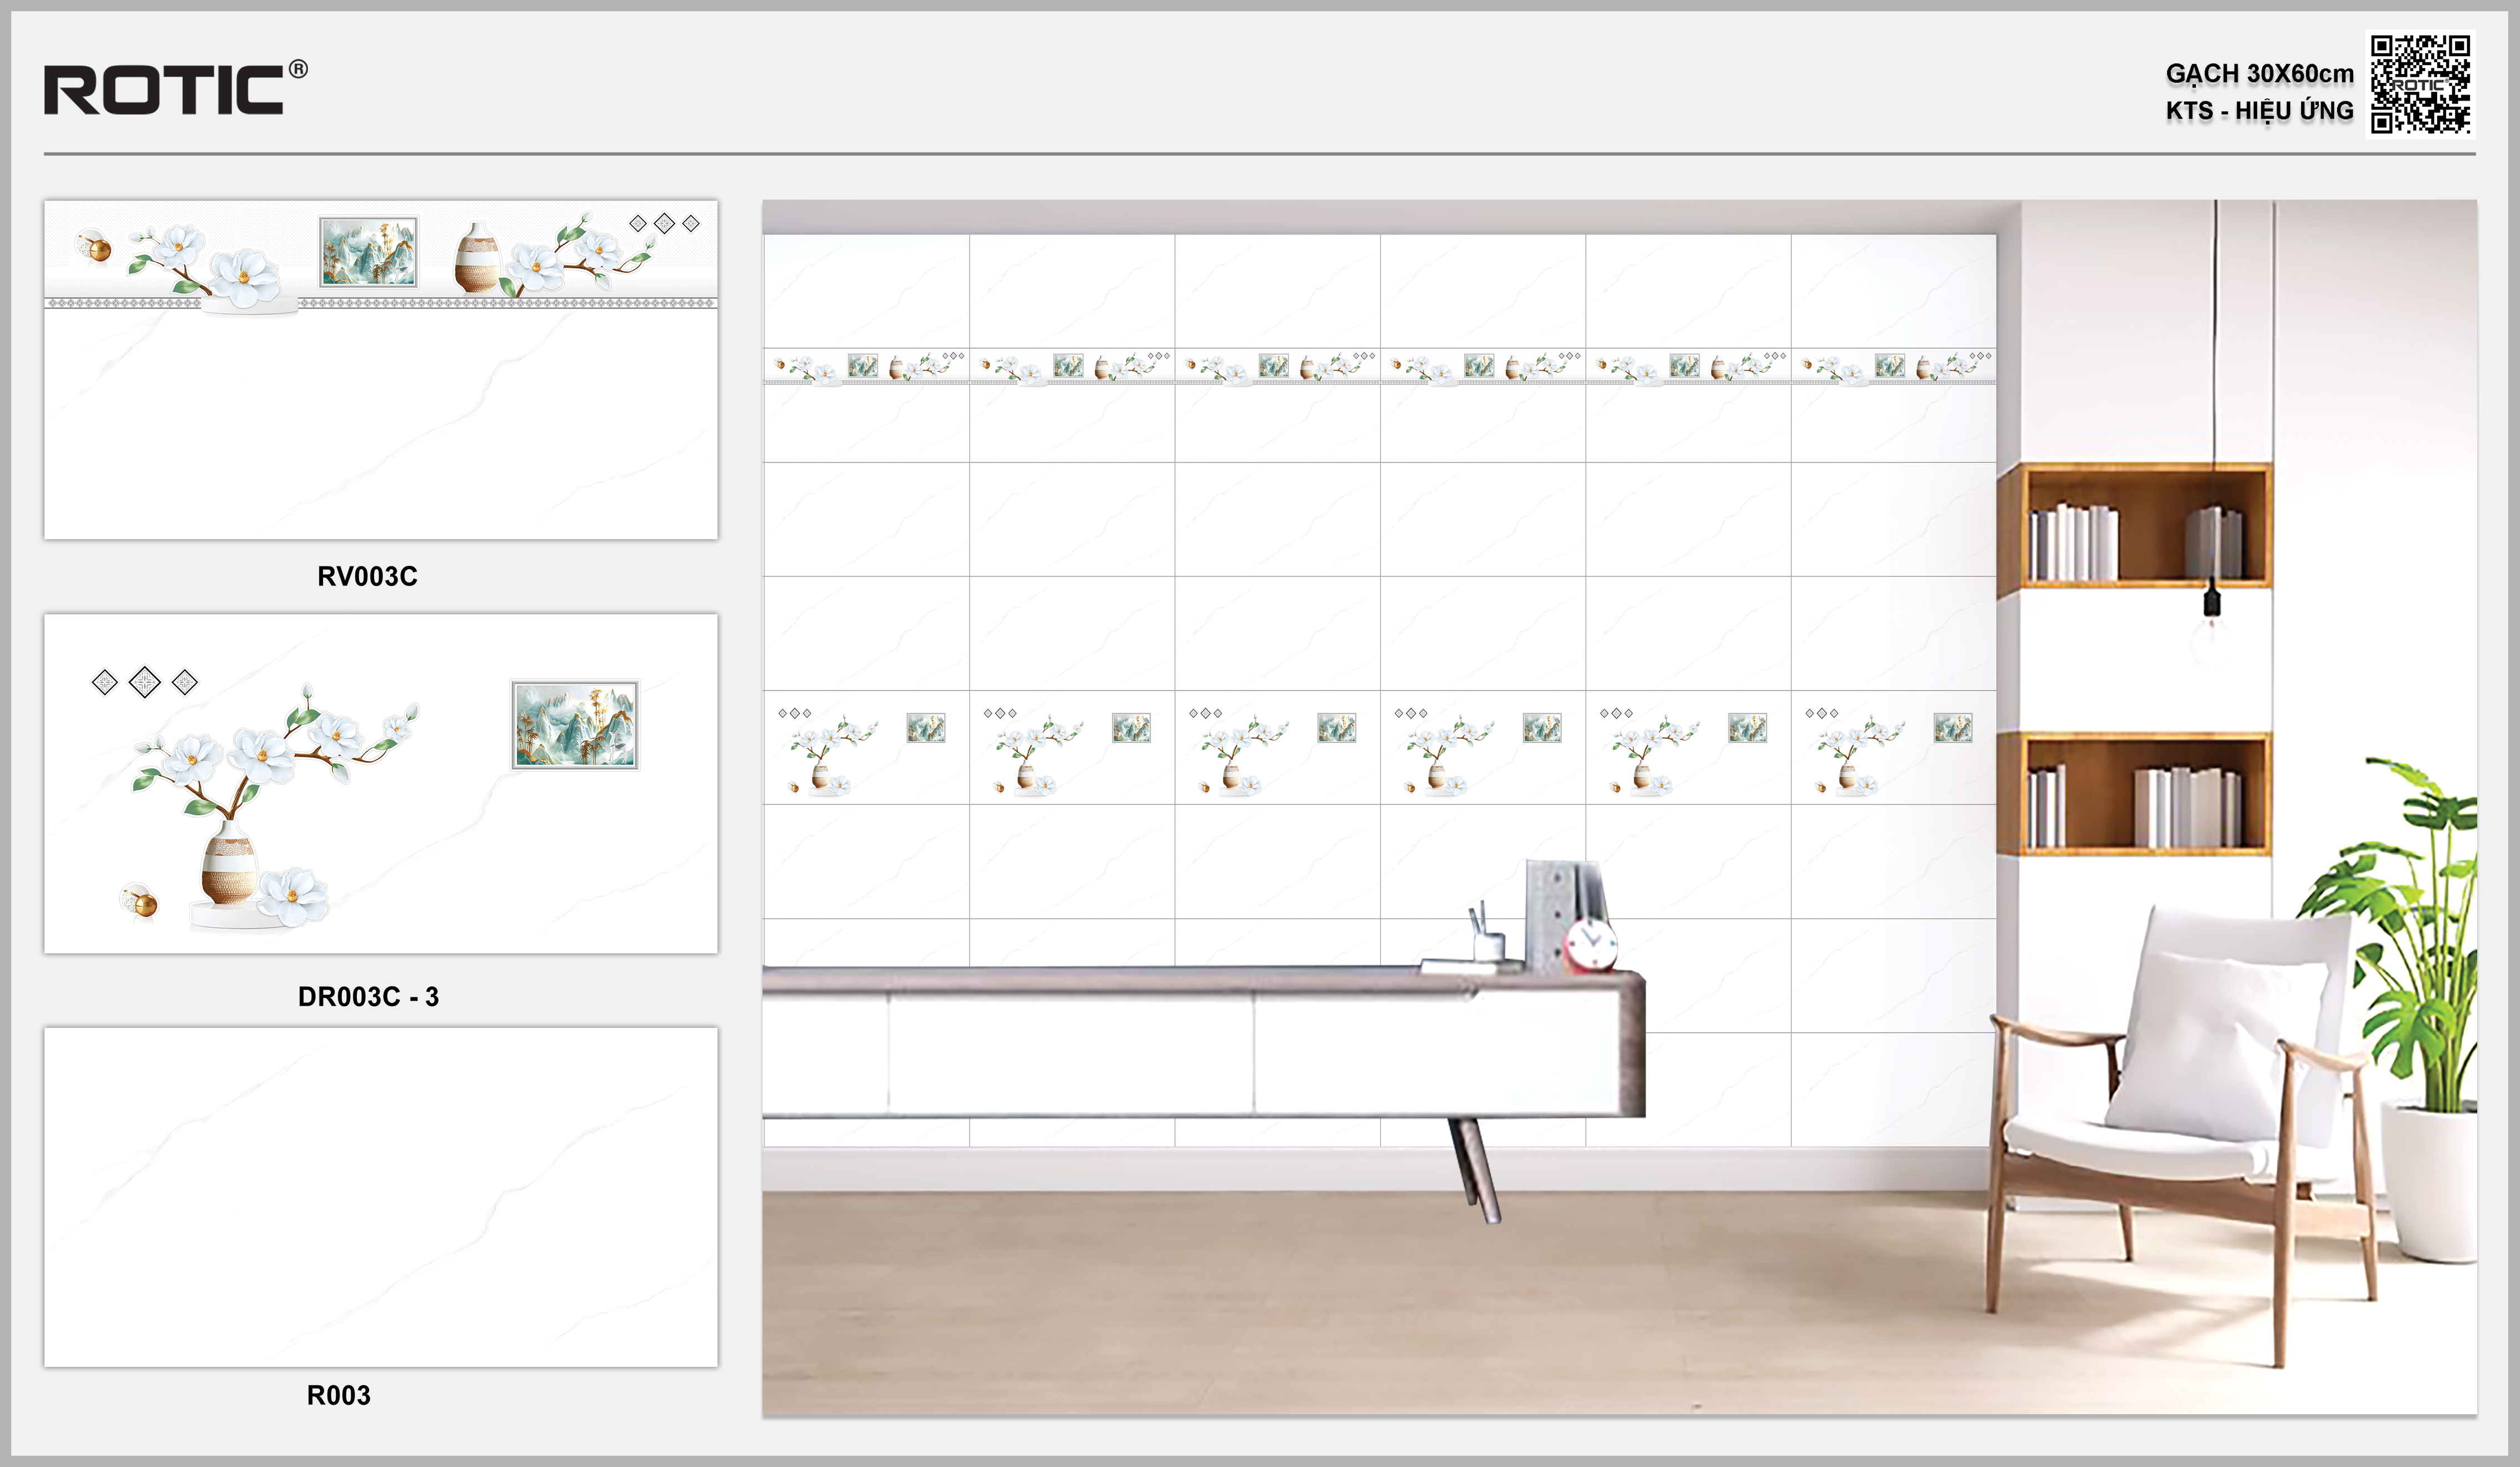
Task: Click the GẠCH 30X60cm heading text
Action: tap(2259, 73)
